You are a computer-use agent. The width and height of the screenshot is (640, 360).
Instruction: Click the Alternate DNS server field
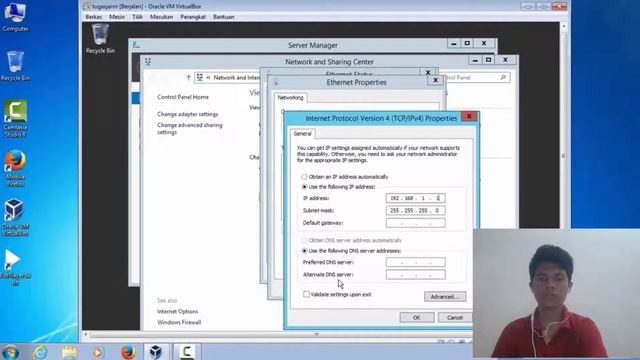point(416,274)
